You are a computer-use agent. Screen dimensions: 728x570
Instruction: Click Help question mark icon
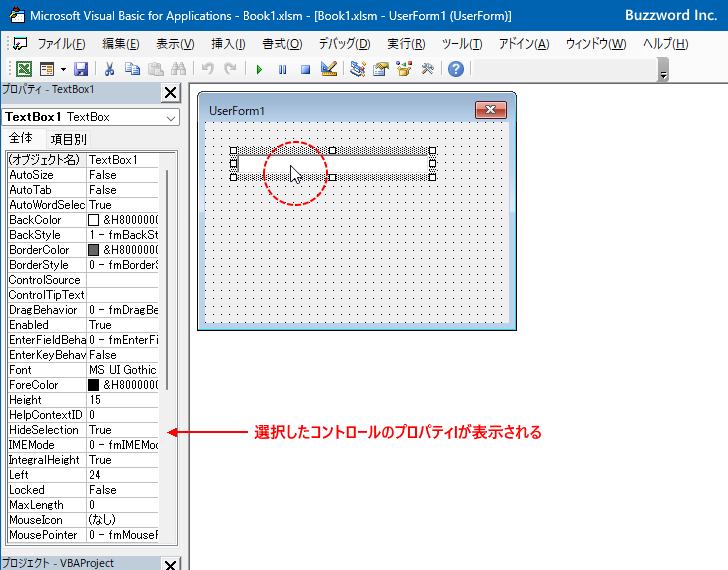click(456, 69)
